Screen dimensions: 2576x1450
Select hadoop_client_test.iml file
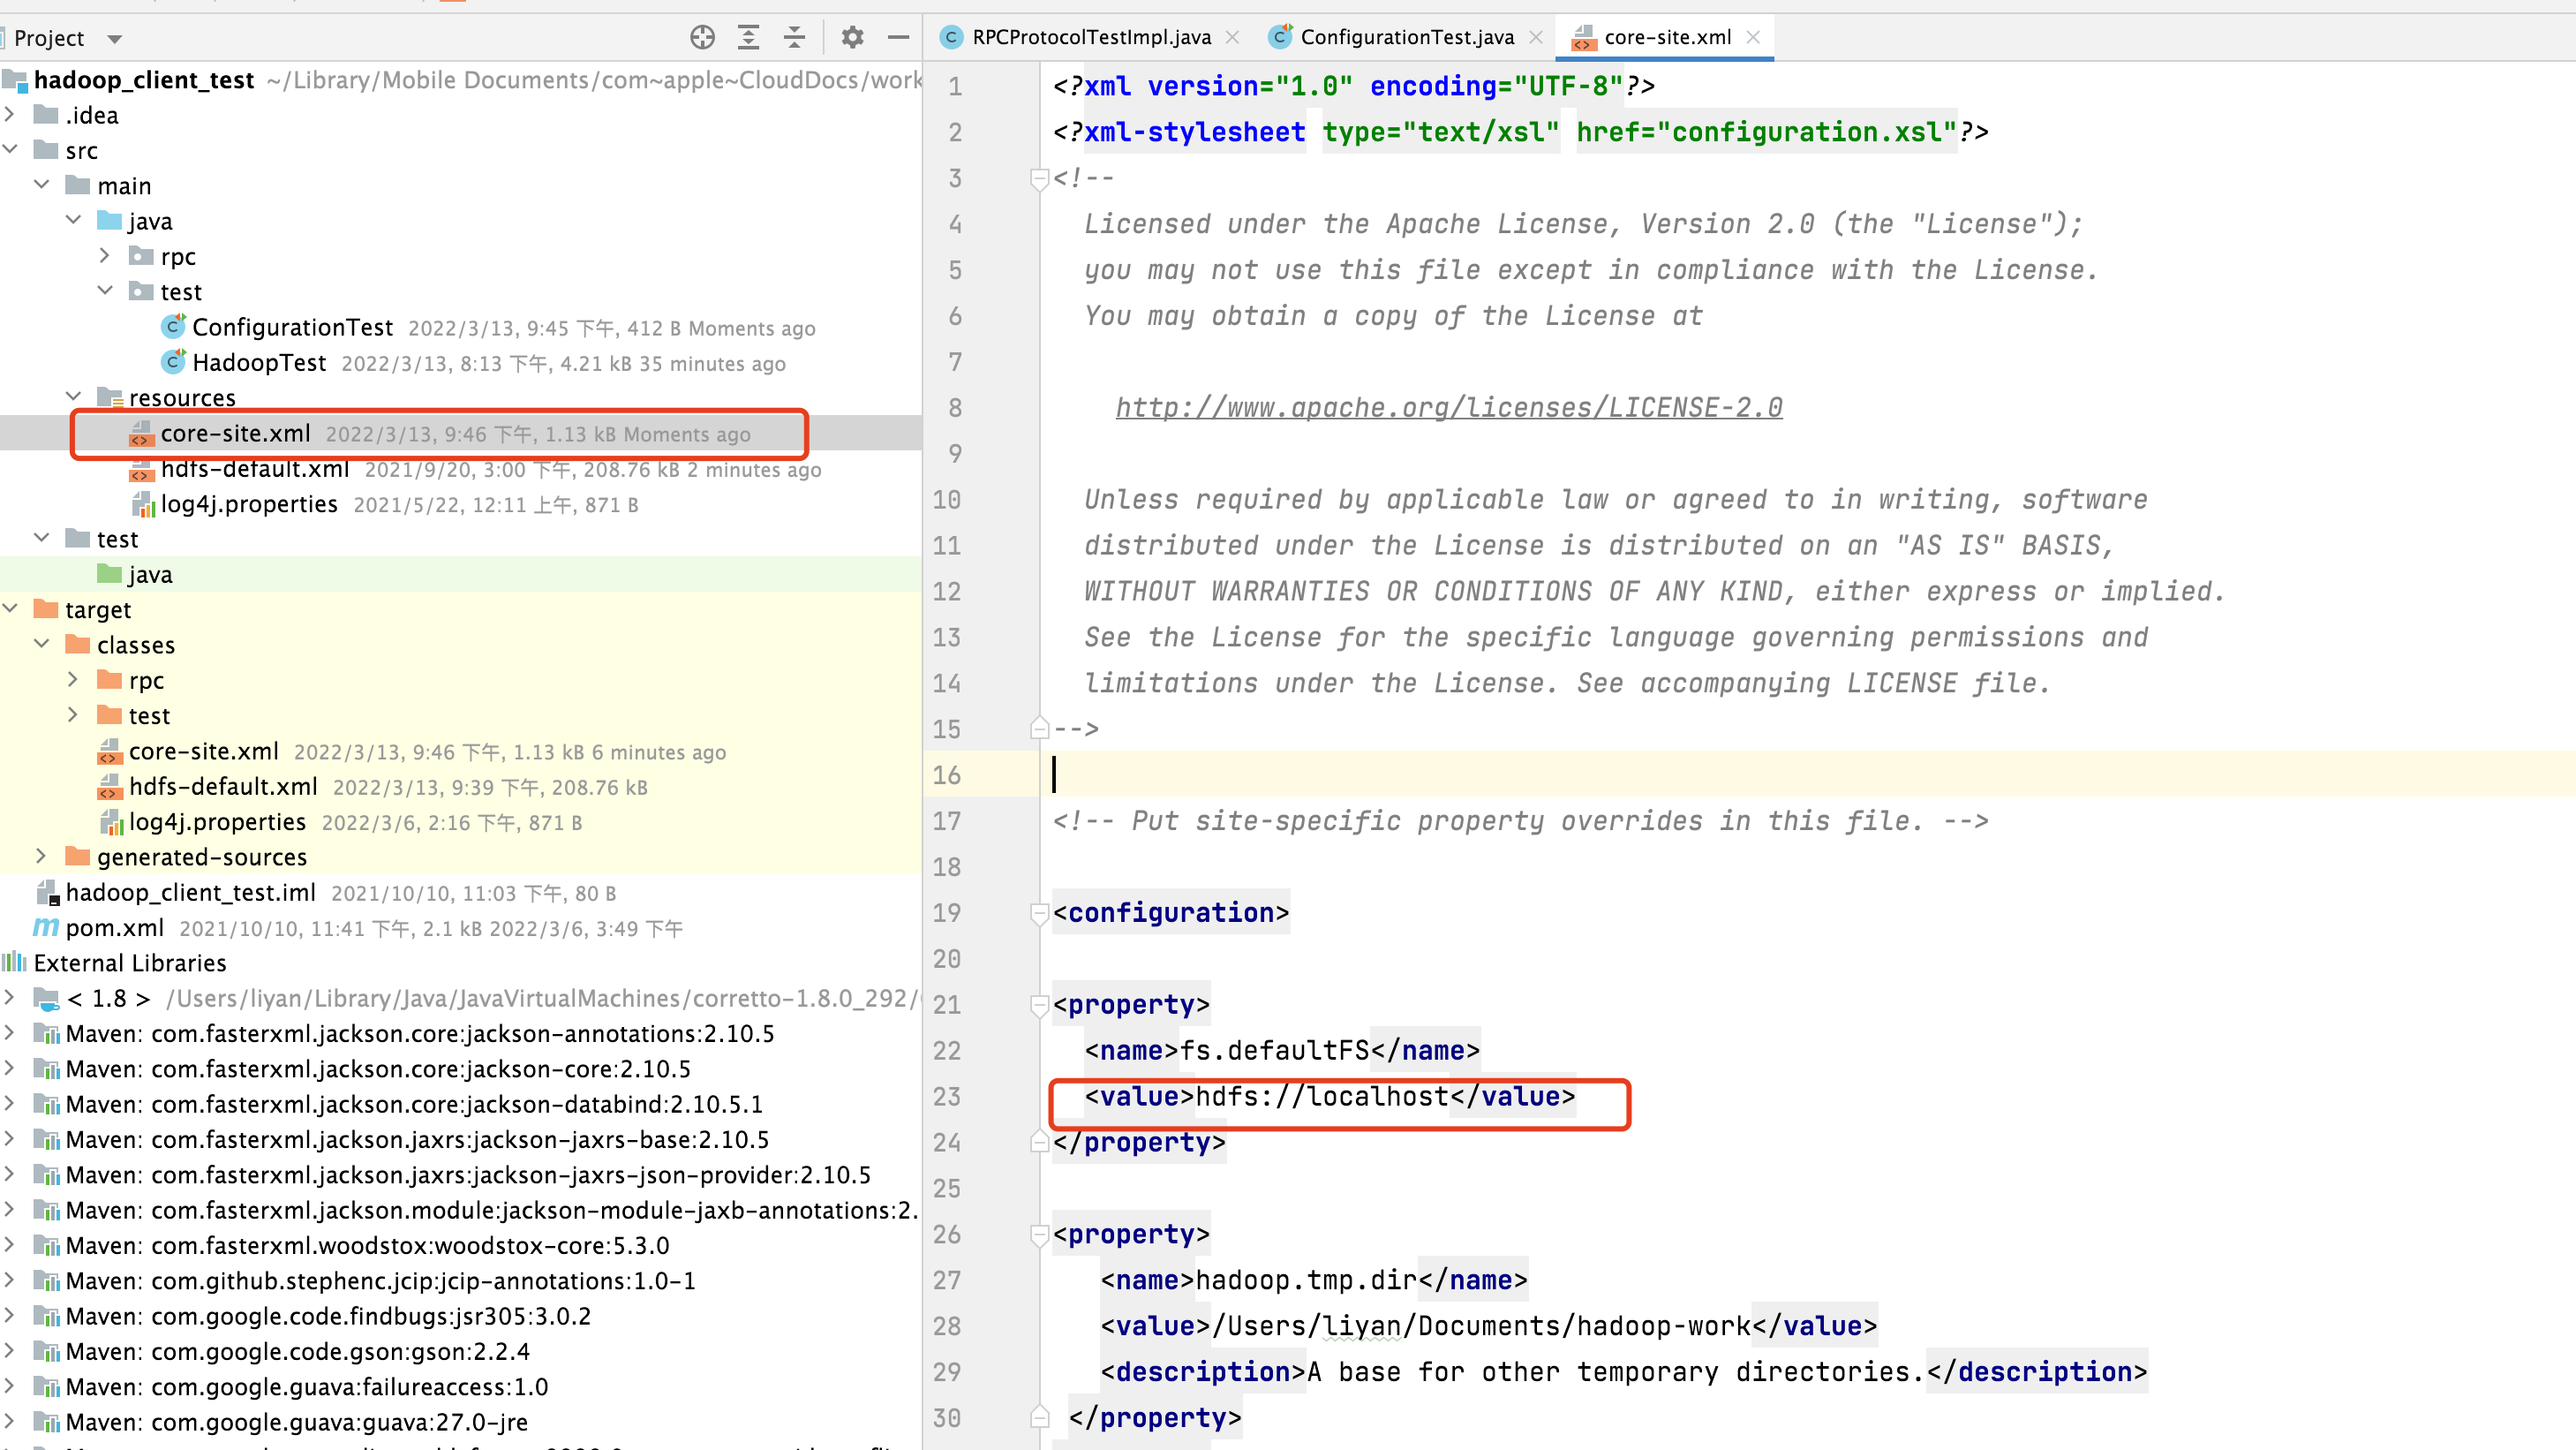190,892
